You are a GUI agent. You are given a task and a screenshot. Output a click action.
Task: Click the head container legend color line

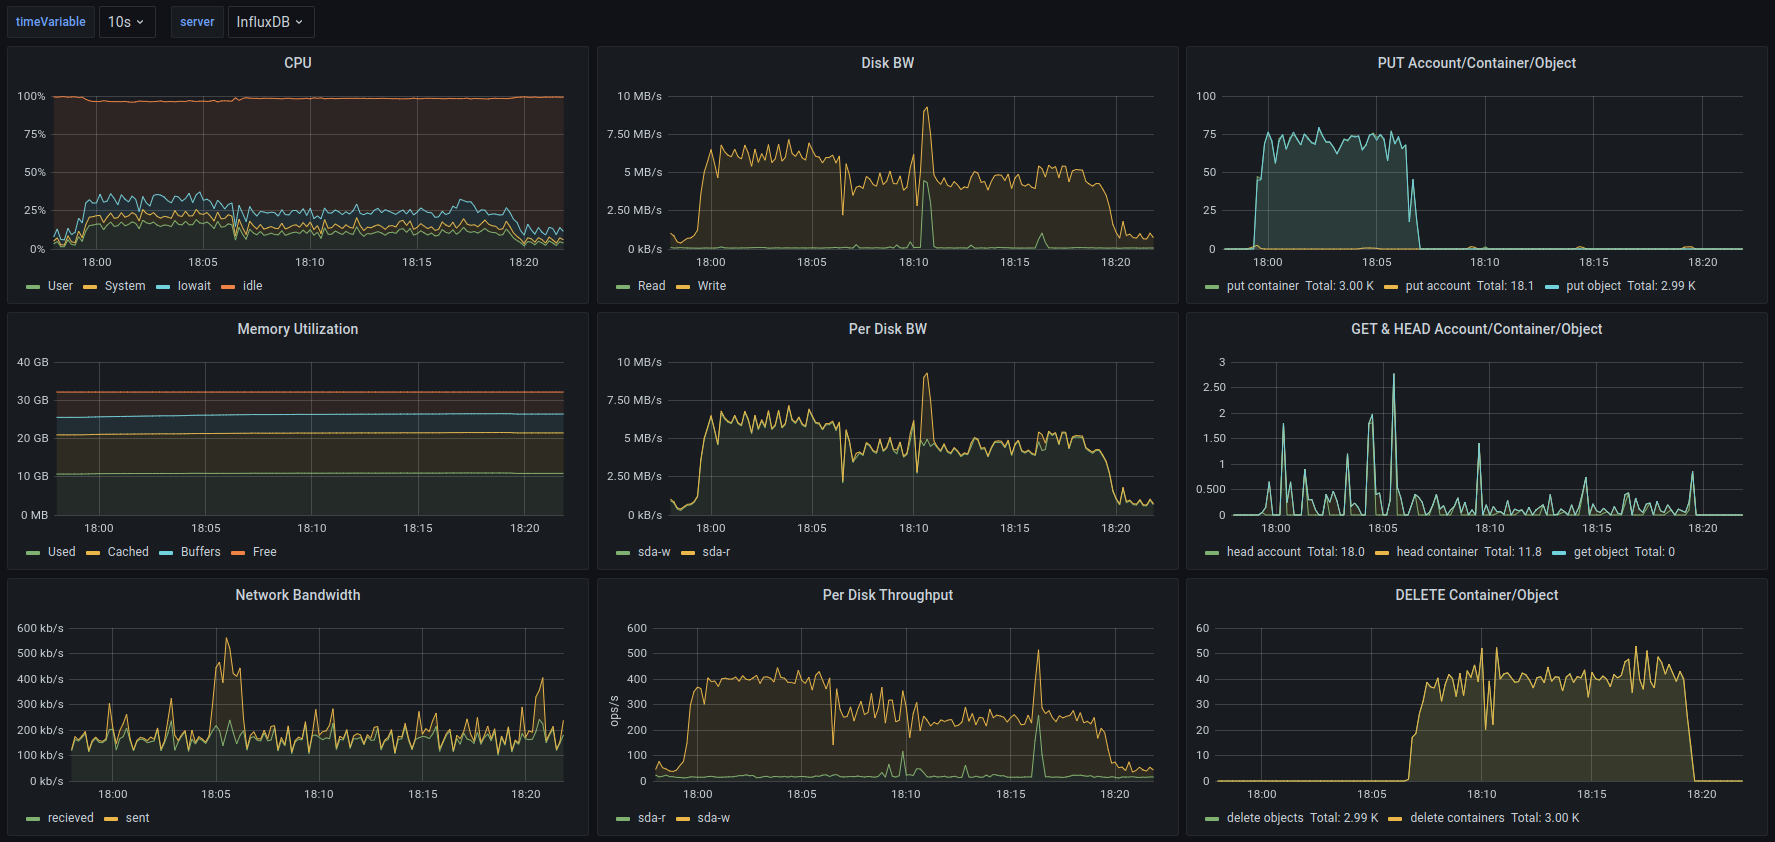1382,553
